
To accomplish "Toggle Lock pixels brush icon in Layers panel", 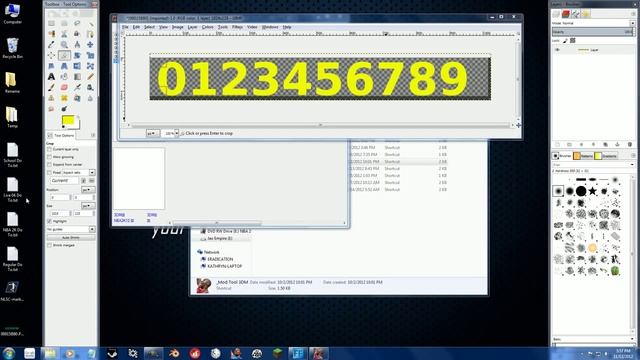I will (565, 41).
